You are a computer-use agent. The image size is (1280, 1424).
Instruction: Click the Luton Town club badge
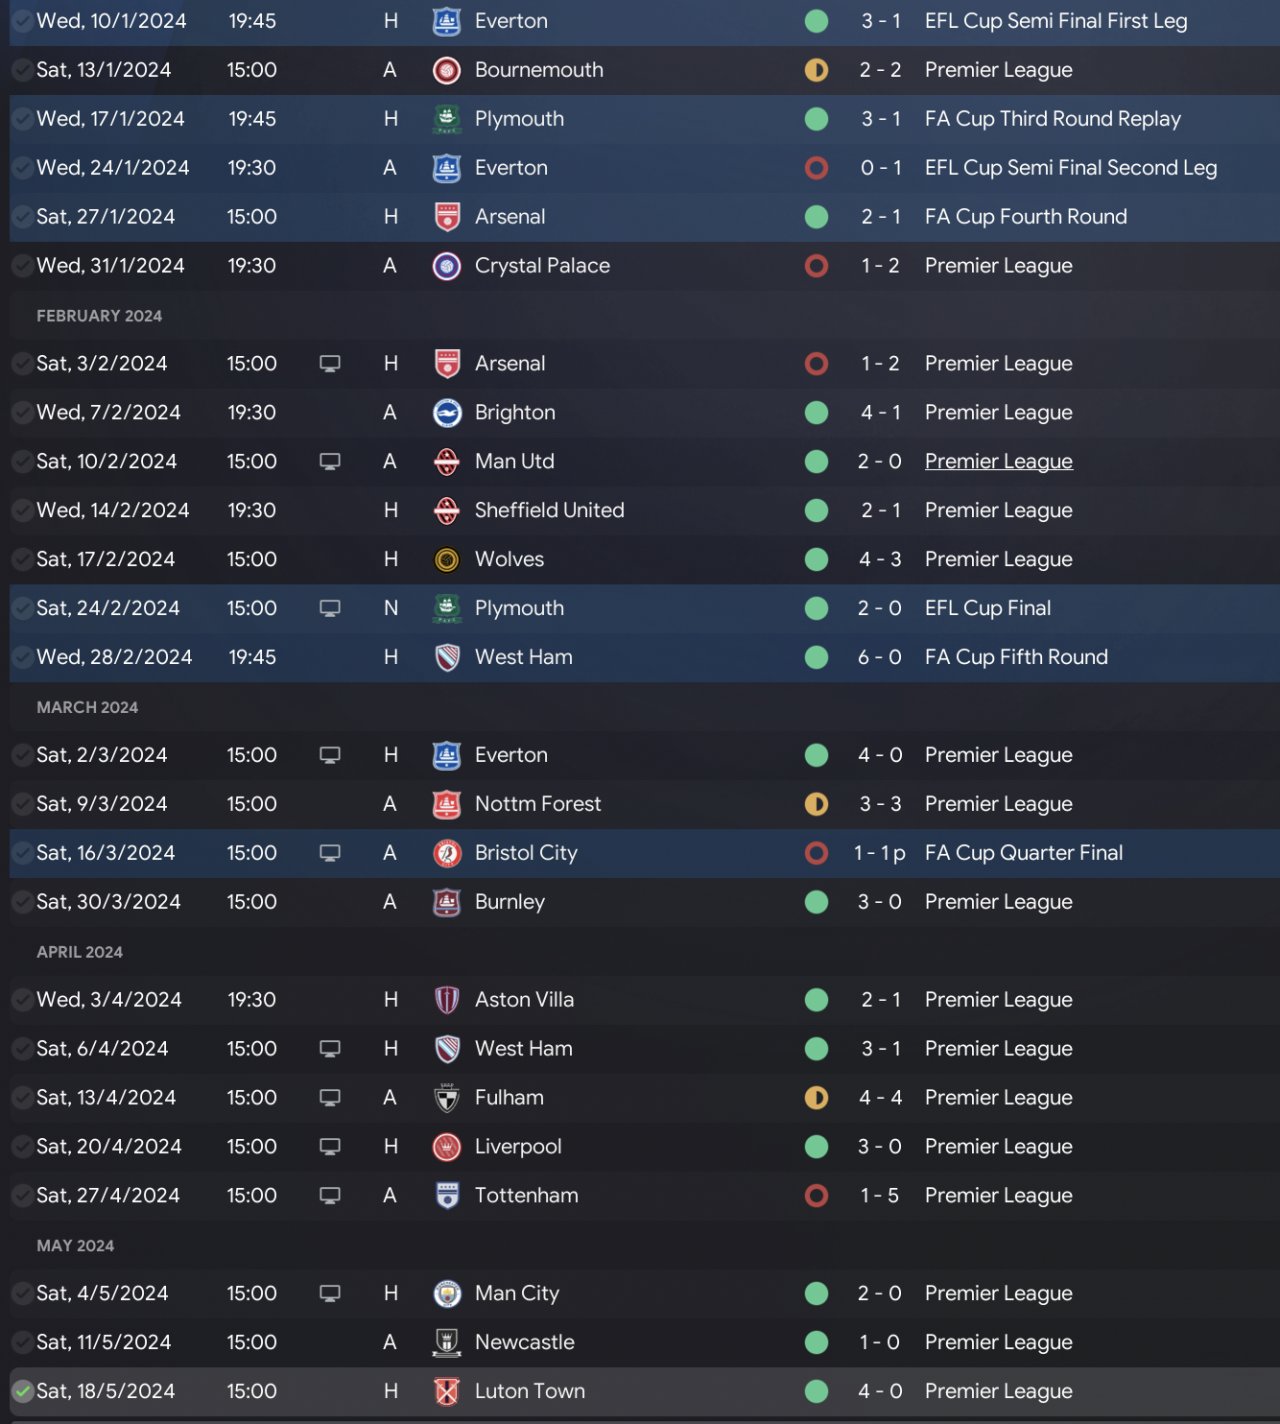point(446,1392)
